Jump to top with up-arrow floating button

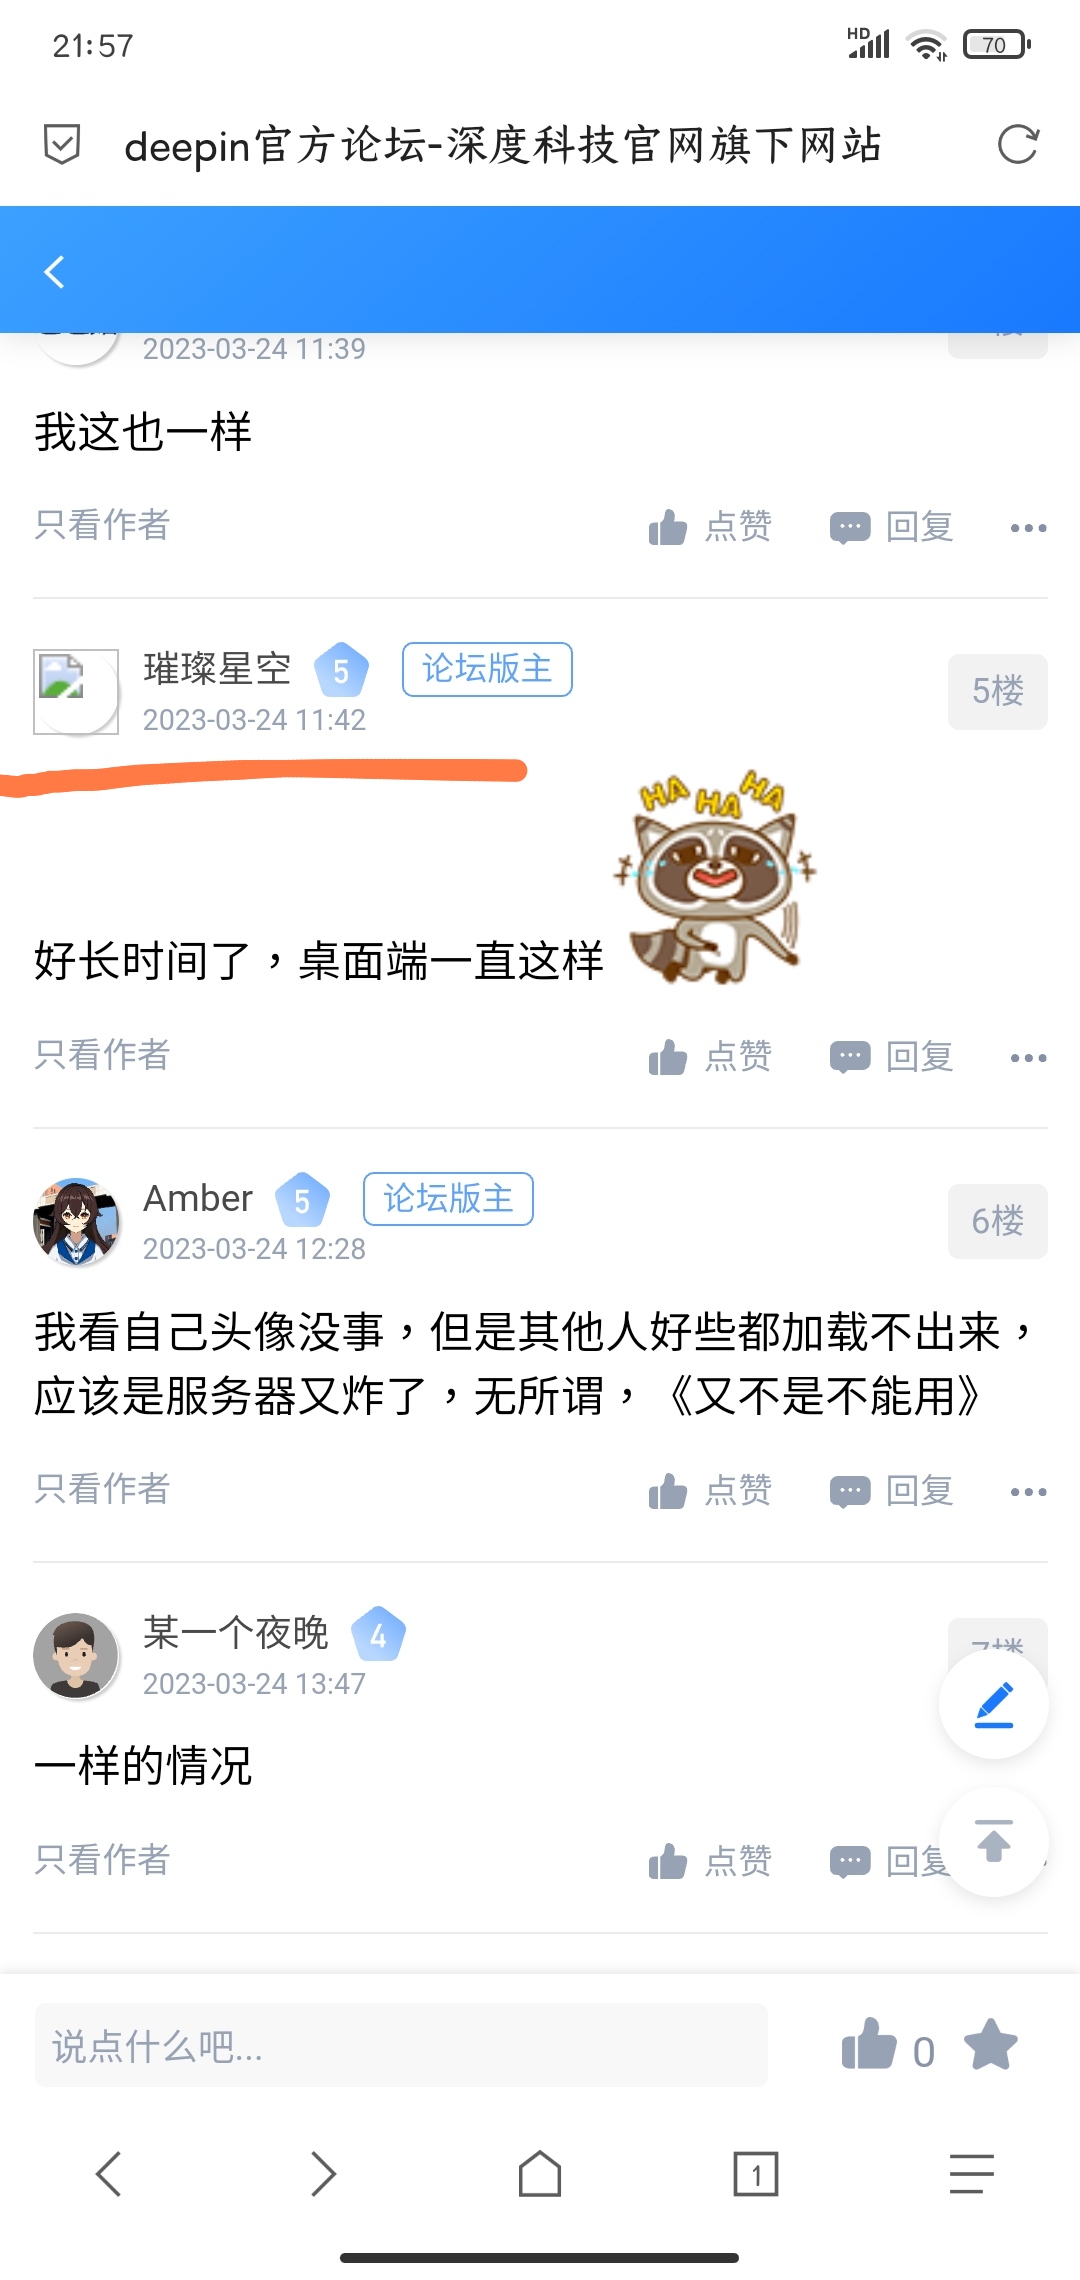tap(994, 1842)
